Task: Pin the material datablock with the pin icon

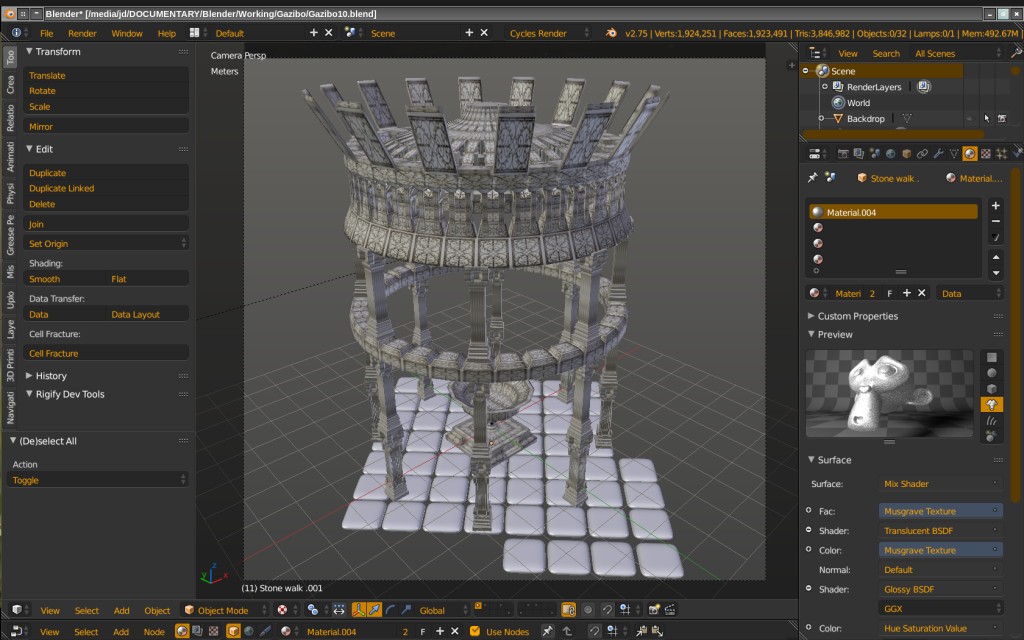Action: pos(814,177)
